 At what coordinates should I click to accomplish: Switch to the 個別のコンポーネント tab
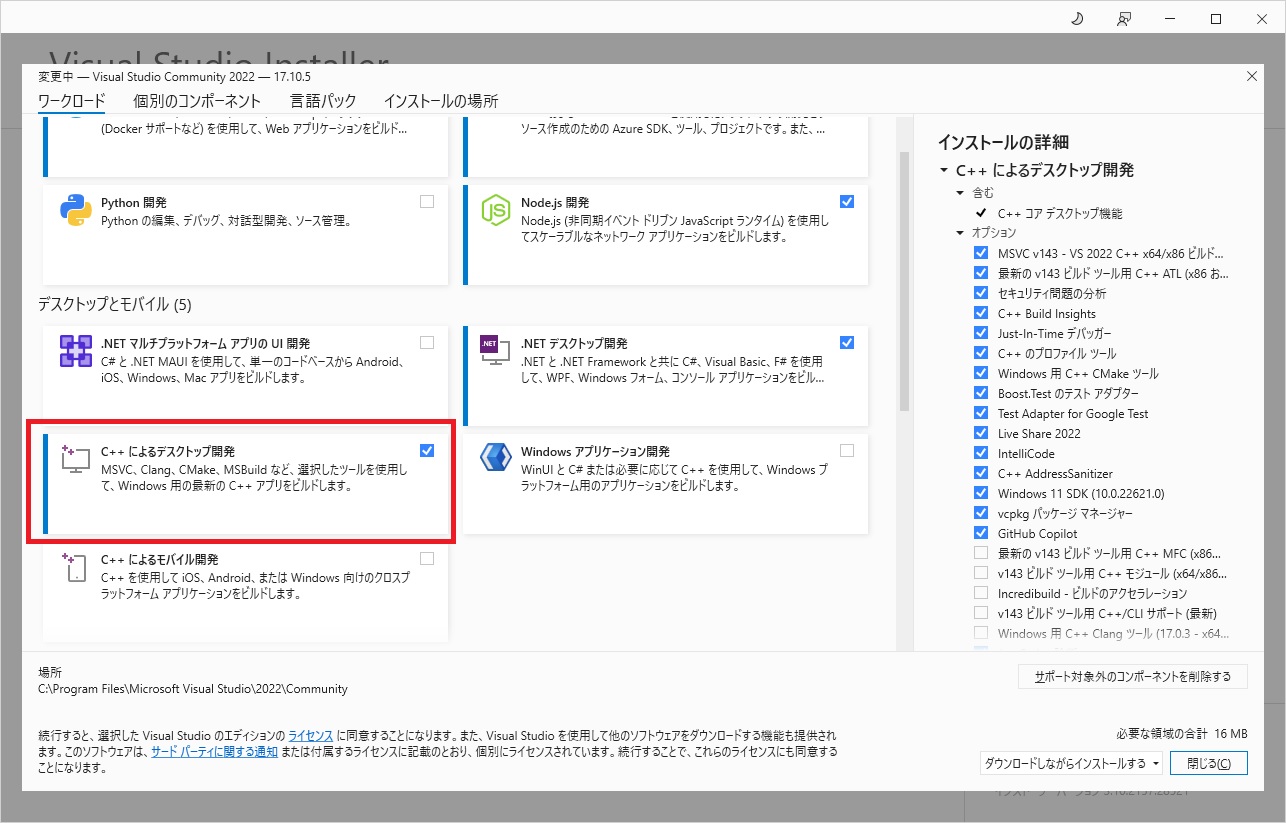(x=197, y=101)
